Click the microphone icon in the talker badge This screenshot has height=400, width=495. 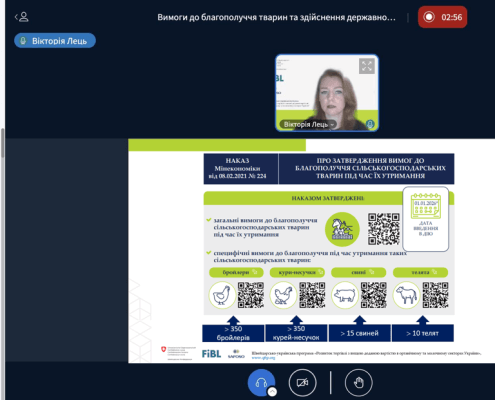point(23,41)
